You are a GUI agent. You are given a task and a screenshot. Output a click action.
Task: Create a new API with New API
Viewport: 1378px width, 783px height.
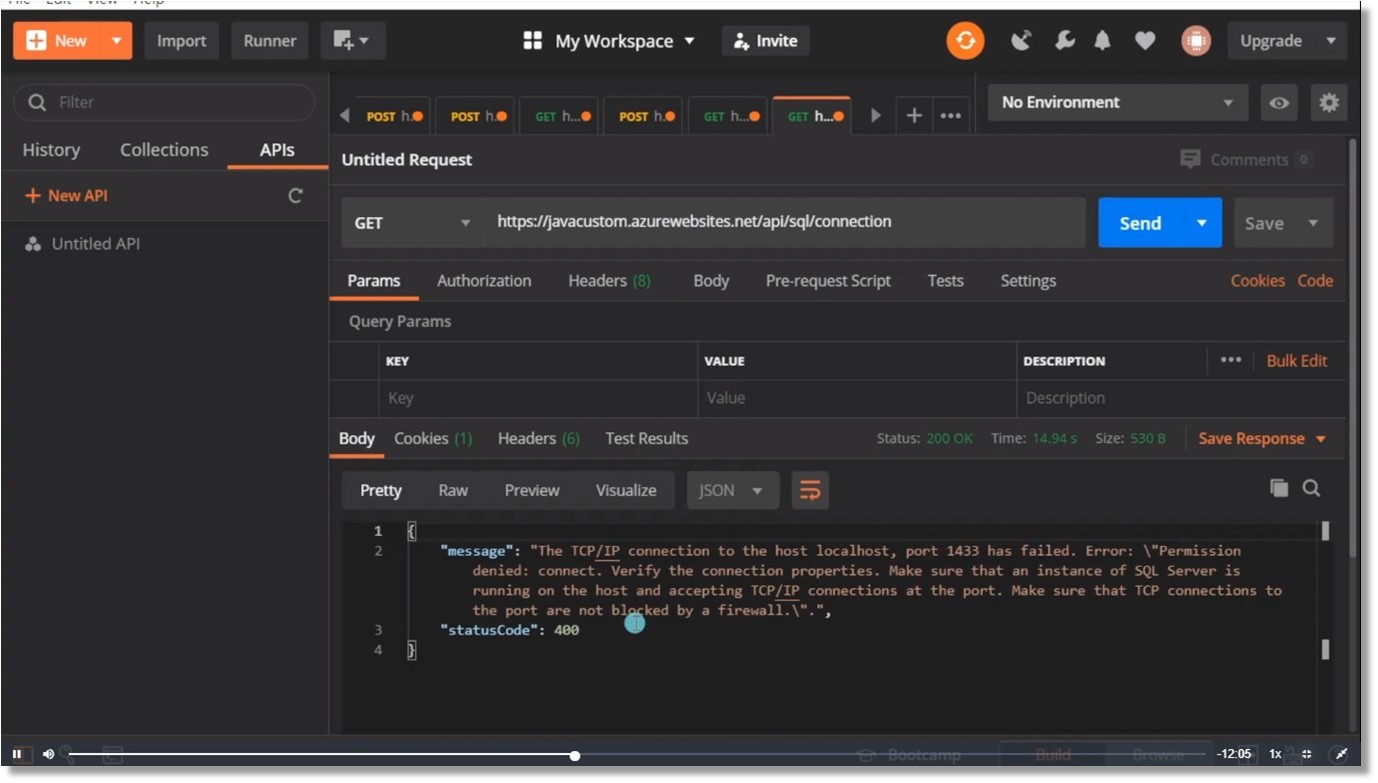(x=66, y=196)
